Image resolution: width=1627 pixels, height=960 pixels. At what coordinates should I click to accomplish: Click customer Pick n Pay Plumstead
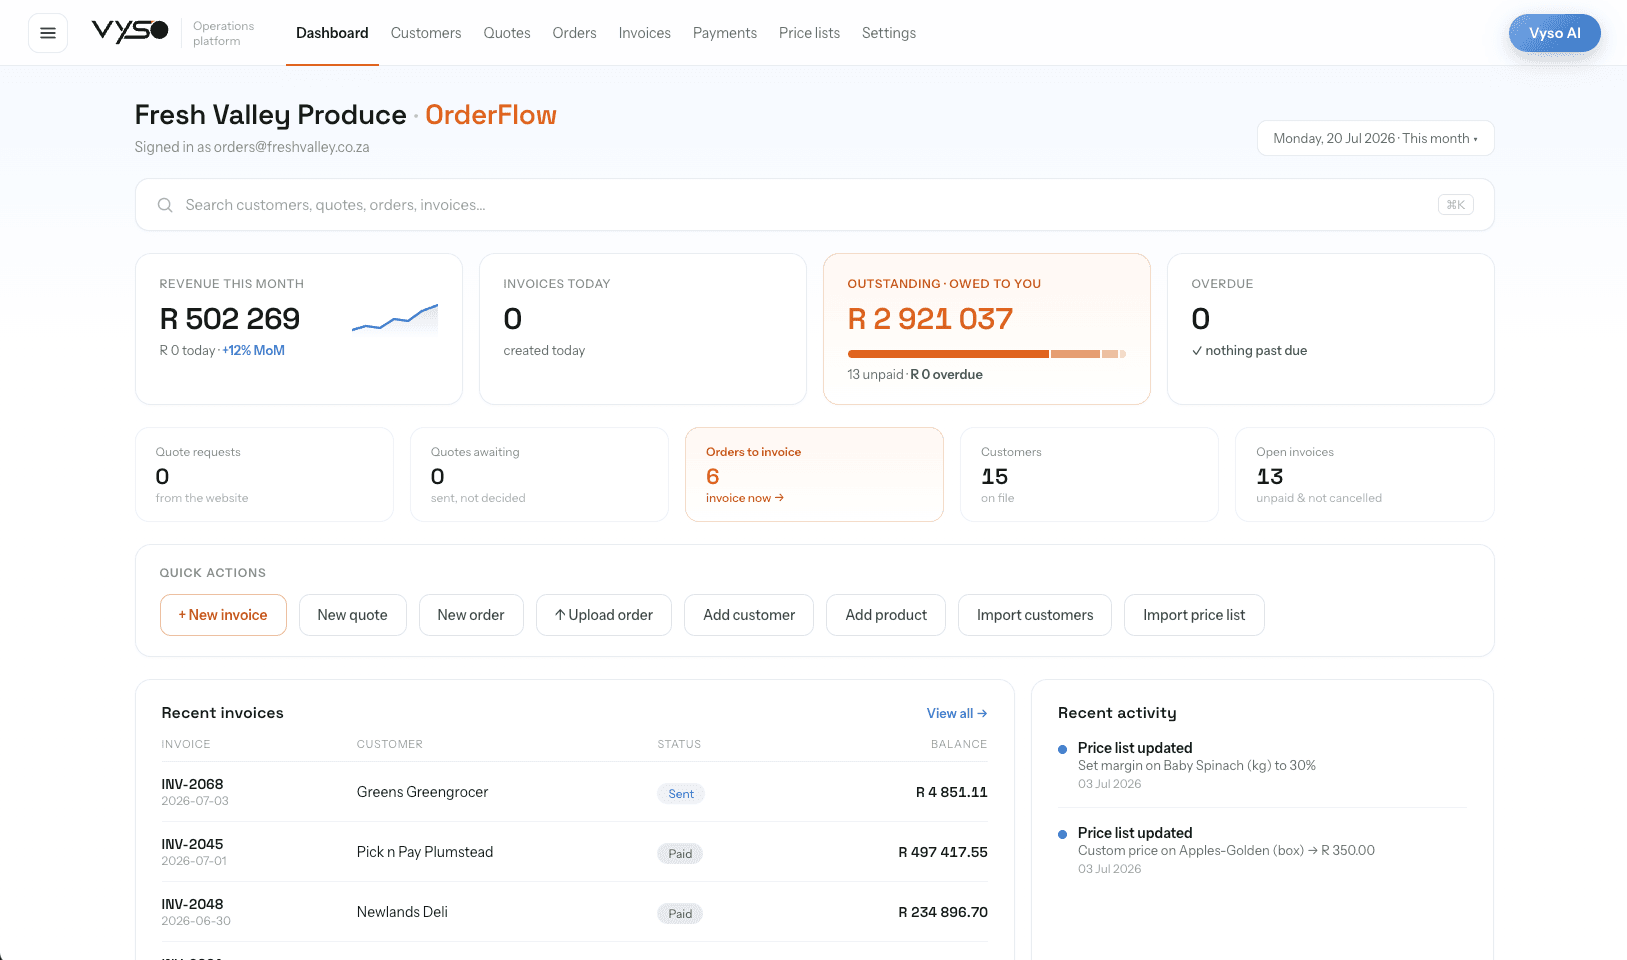point(425,852)
